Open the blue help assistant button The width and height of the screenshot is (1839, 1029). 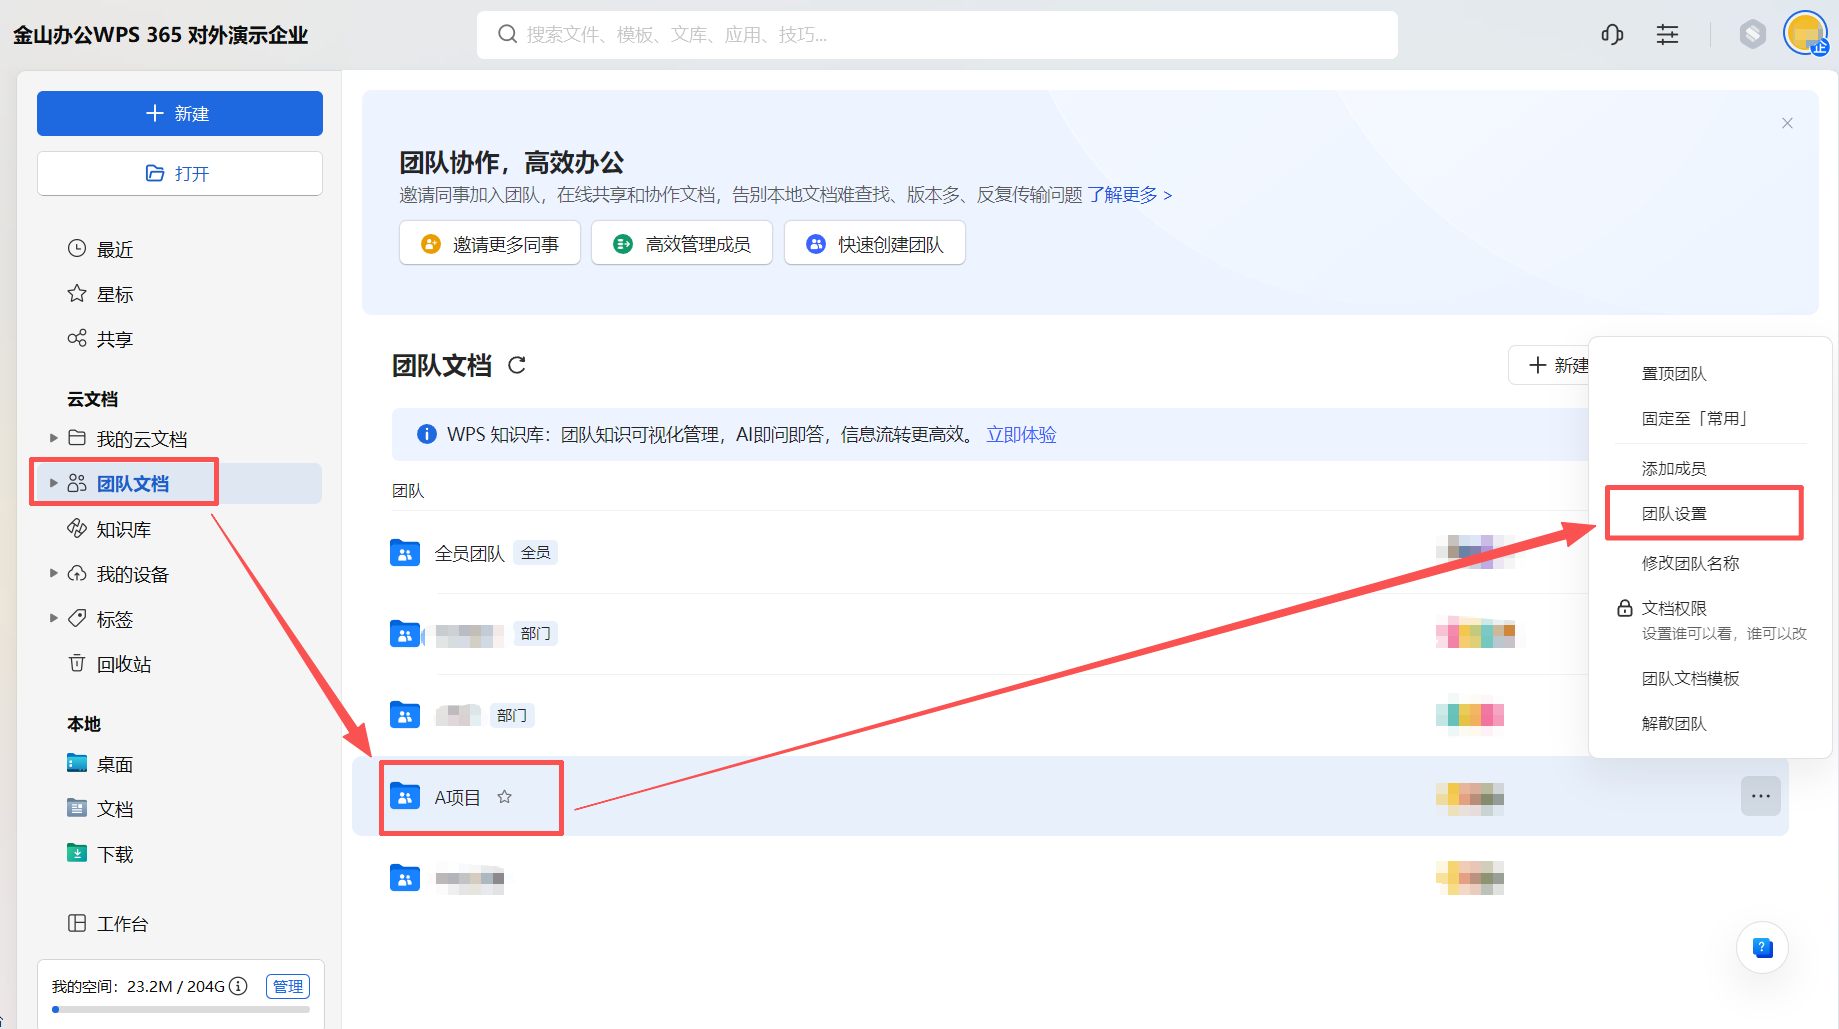coord(1763,947)
